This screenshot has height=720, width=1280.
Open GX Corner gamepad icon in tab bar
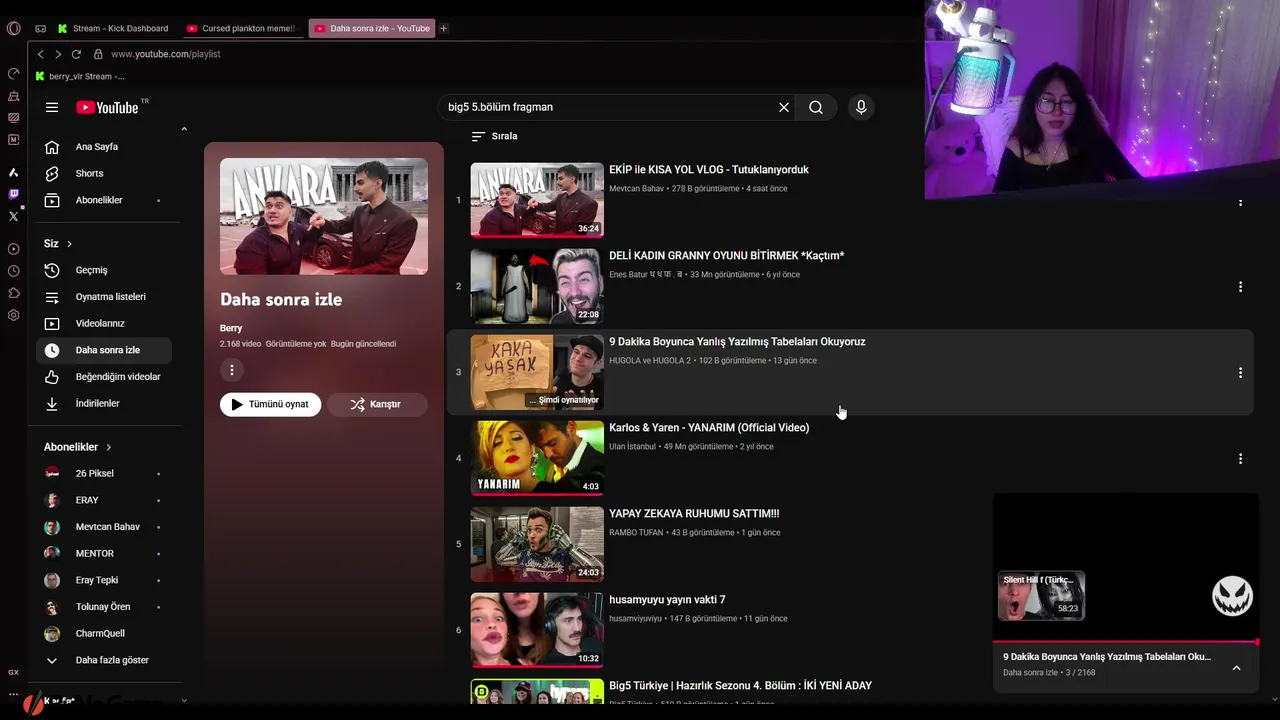[x=40, y=28]
